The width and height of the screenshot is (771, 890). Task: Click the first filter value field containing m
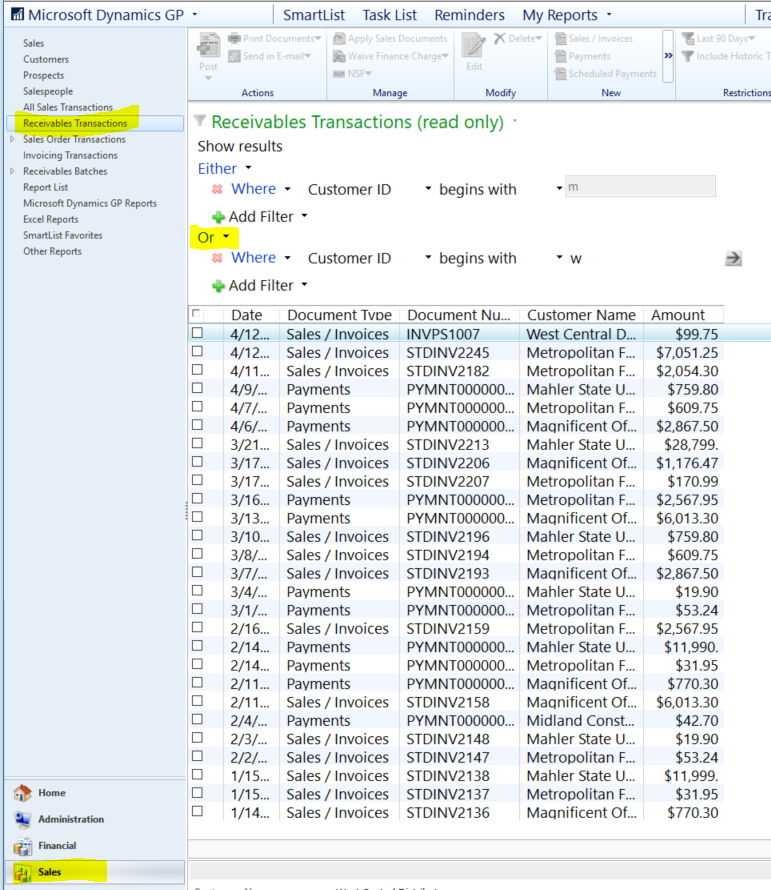pyautogui.click(x=640, y=186)
